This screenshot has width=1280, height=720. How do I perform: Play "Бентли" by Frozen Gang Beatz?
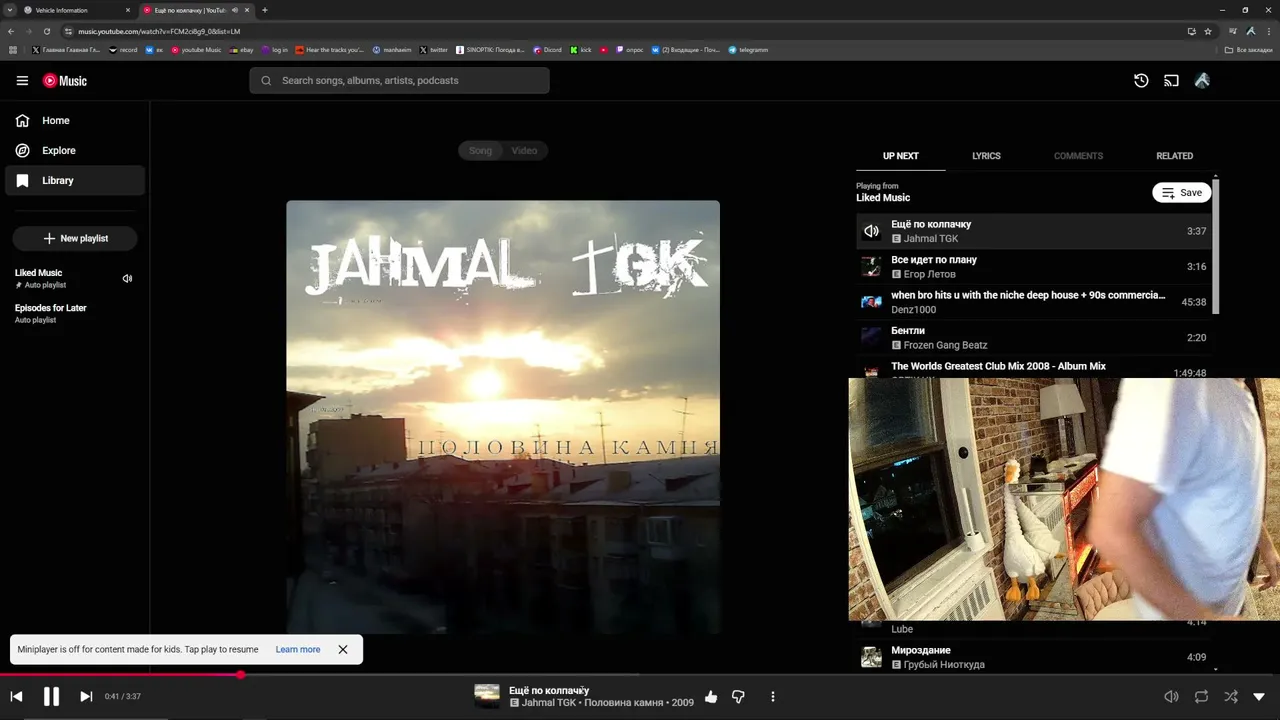(1034, 338)
